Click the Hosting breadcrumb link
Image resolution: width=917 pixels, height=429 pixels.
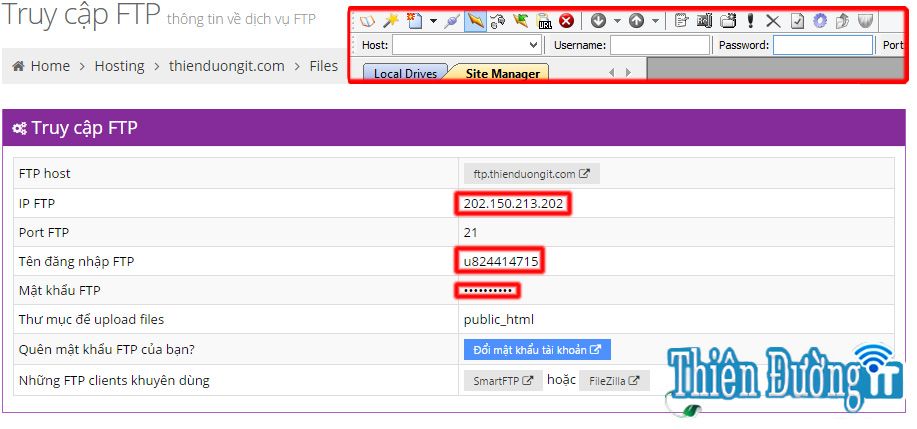[x=119, y=66]
